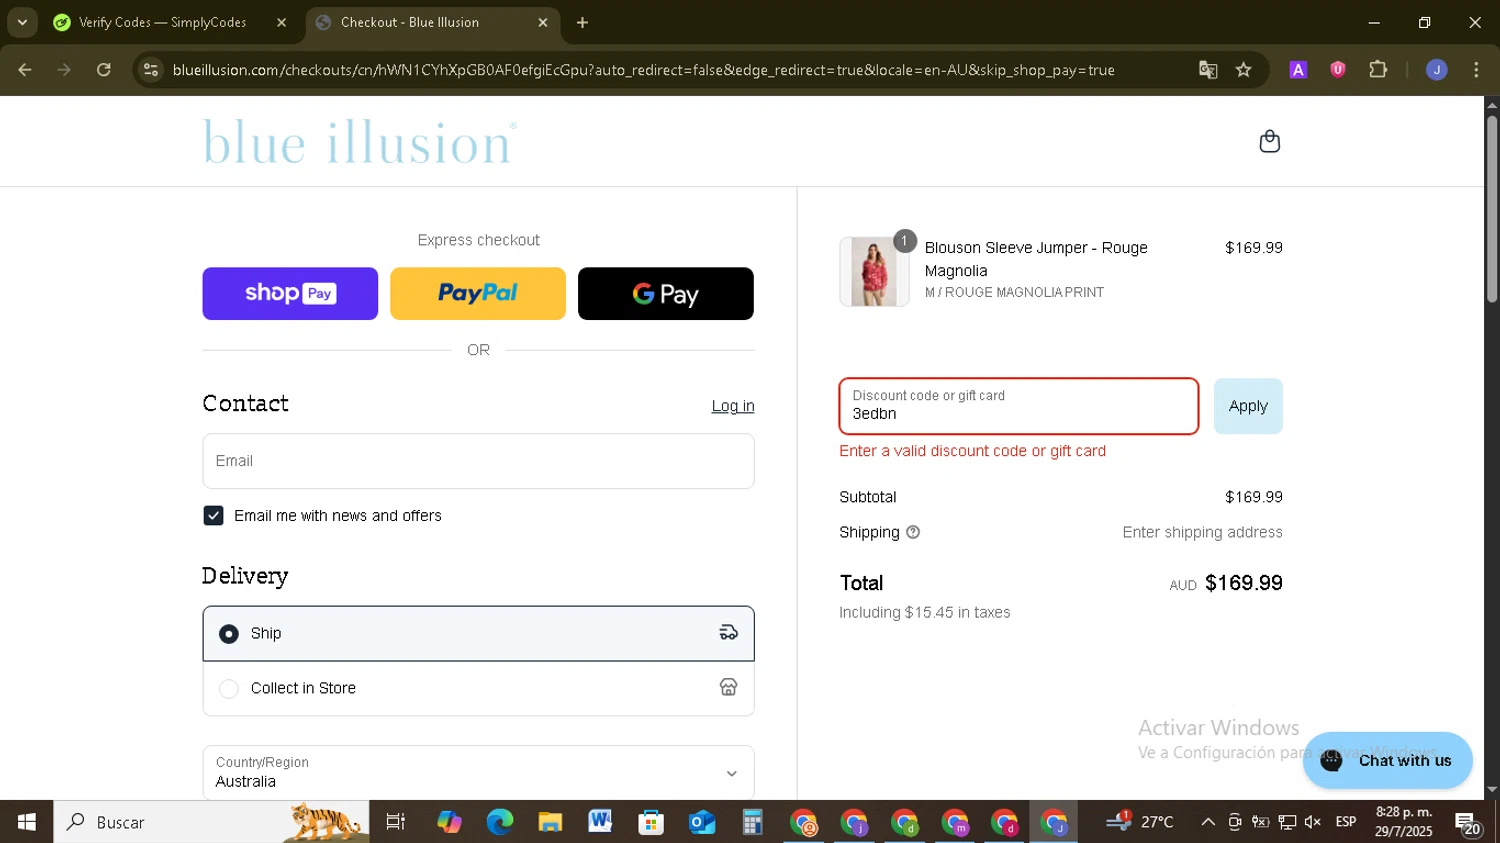The width and height of the screenshot is (1500, 843).
Task: Click the Email input field
Action: [x=478, y=461]
